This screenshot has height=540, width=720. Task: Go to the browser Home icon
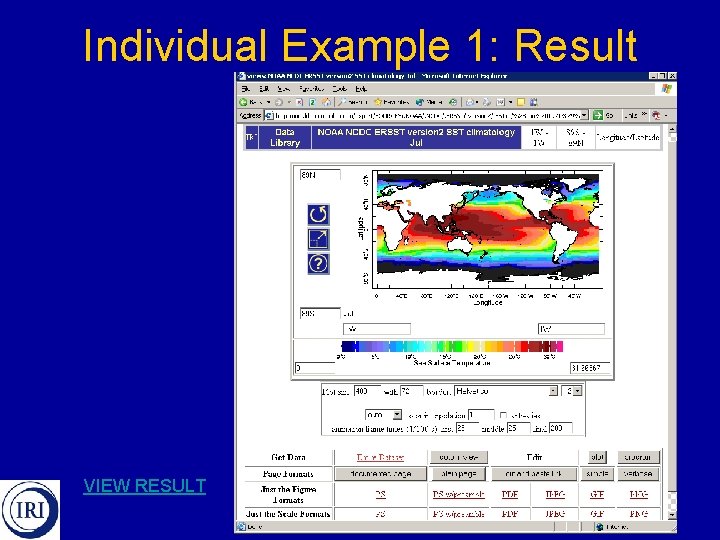pos(326,102)
